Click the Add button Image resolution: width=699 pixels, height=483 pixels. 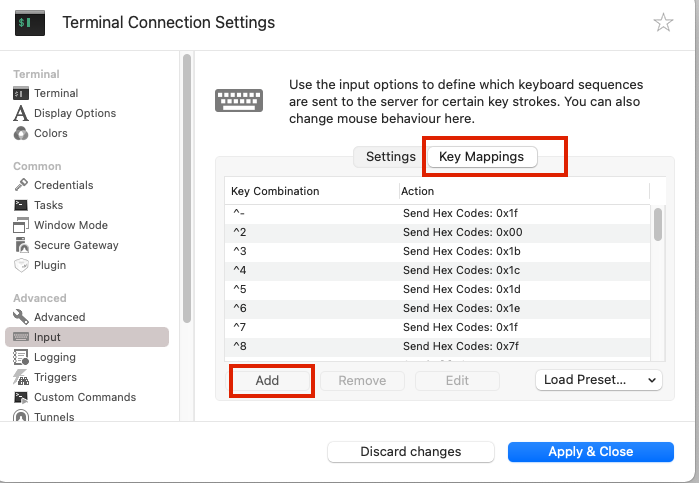[x=268, y=380]
